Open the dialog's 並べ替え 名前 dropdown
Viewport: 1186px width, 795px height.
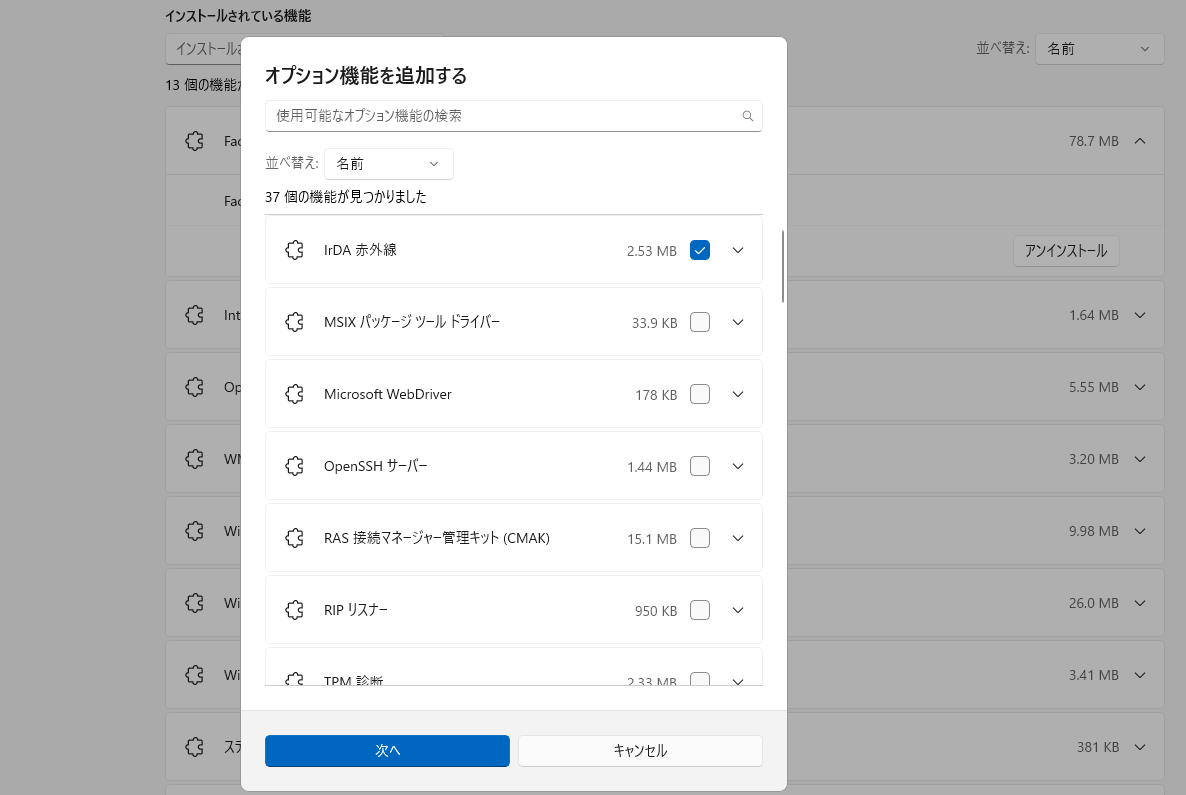click(x=389, y=163)
